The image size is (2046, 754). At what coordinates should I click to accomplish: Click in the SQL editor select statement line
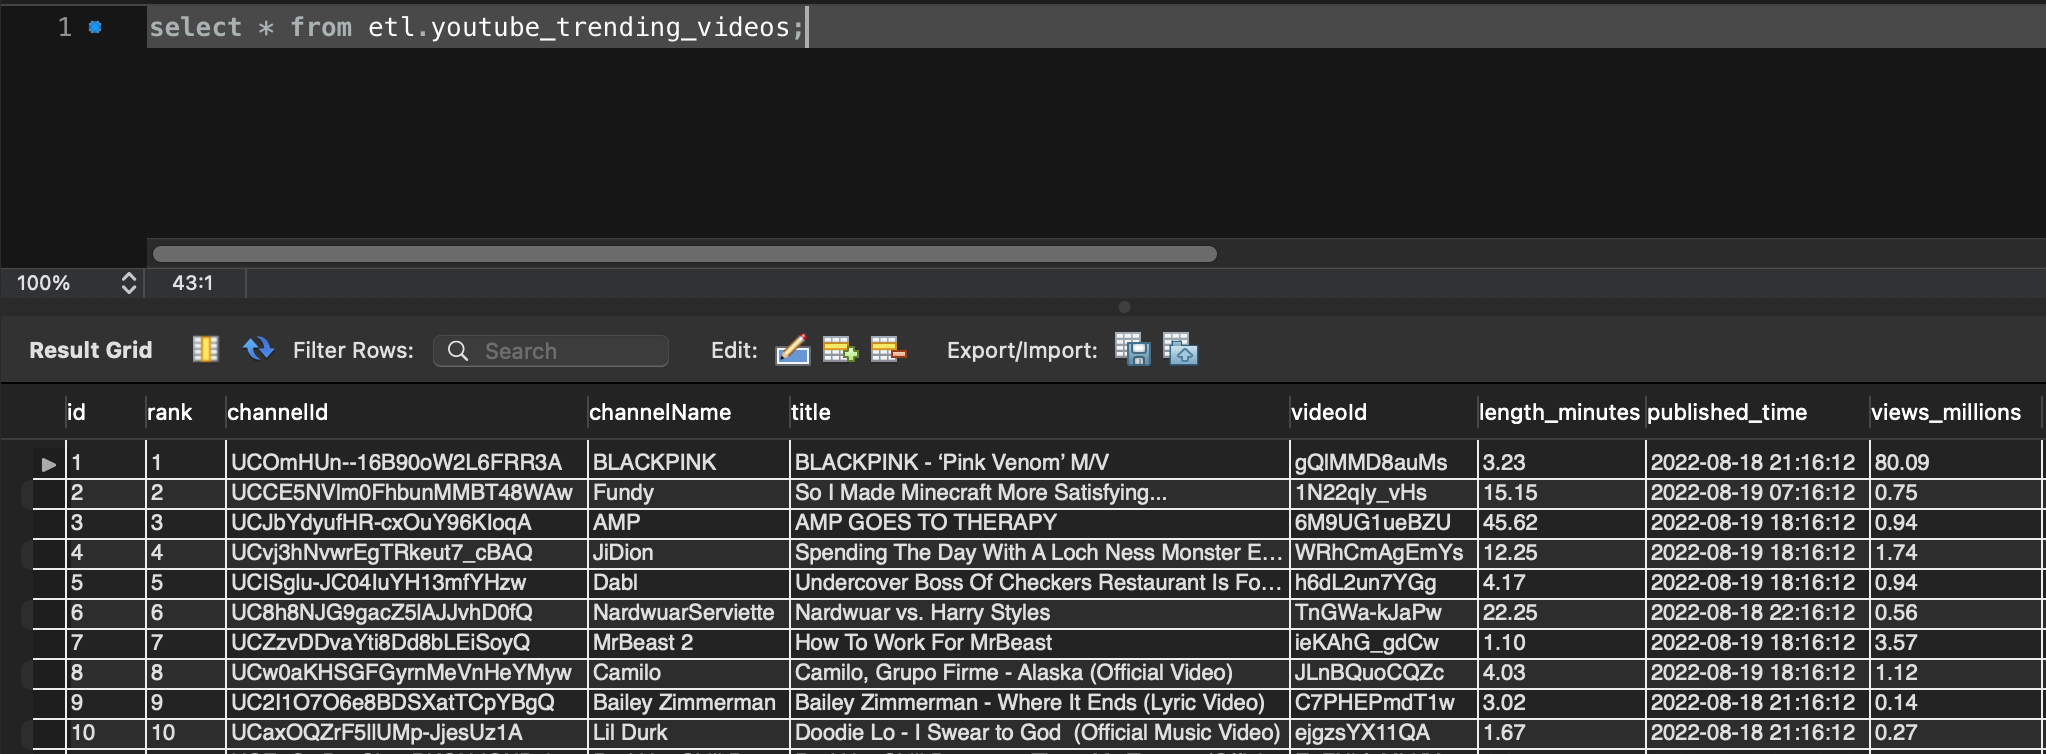(x=476, y=27)
